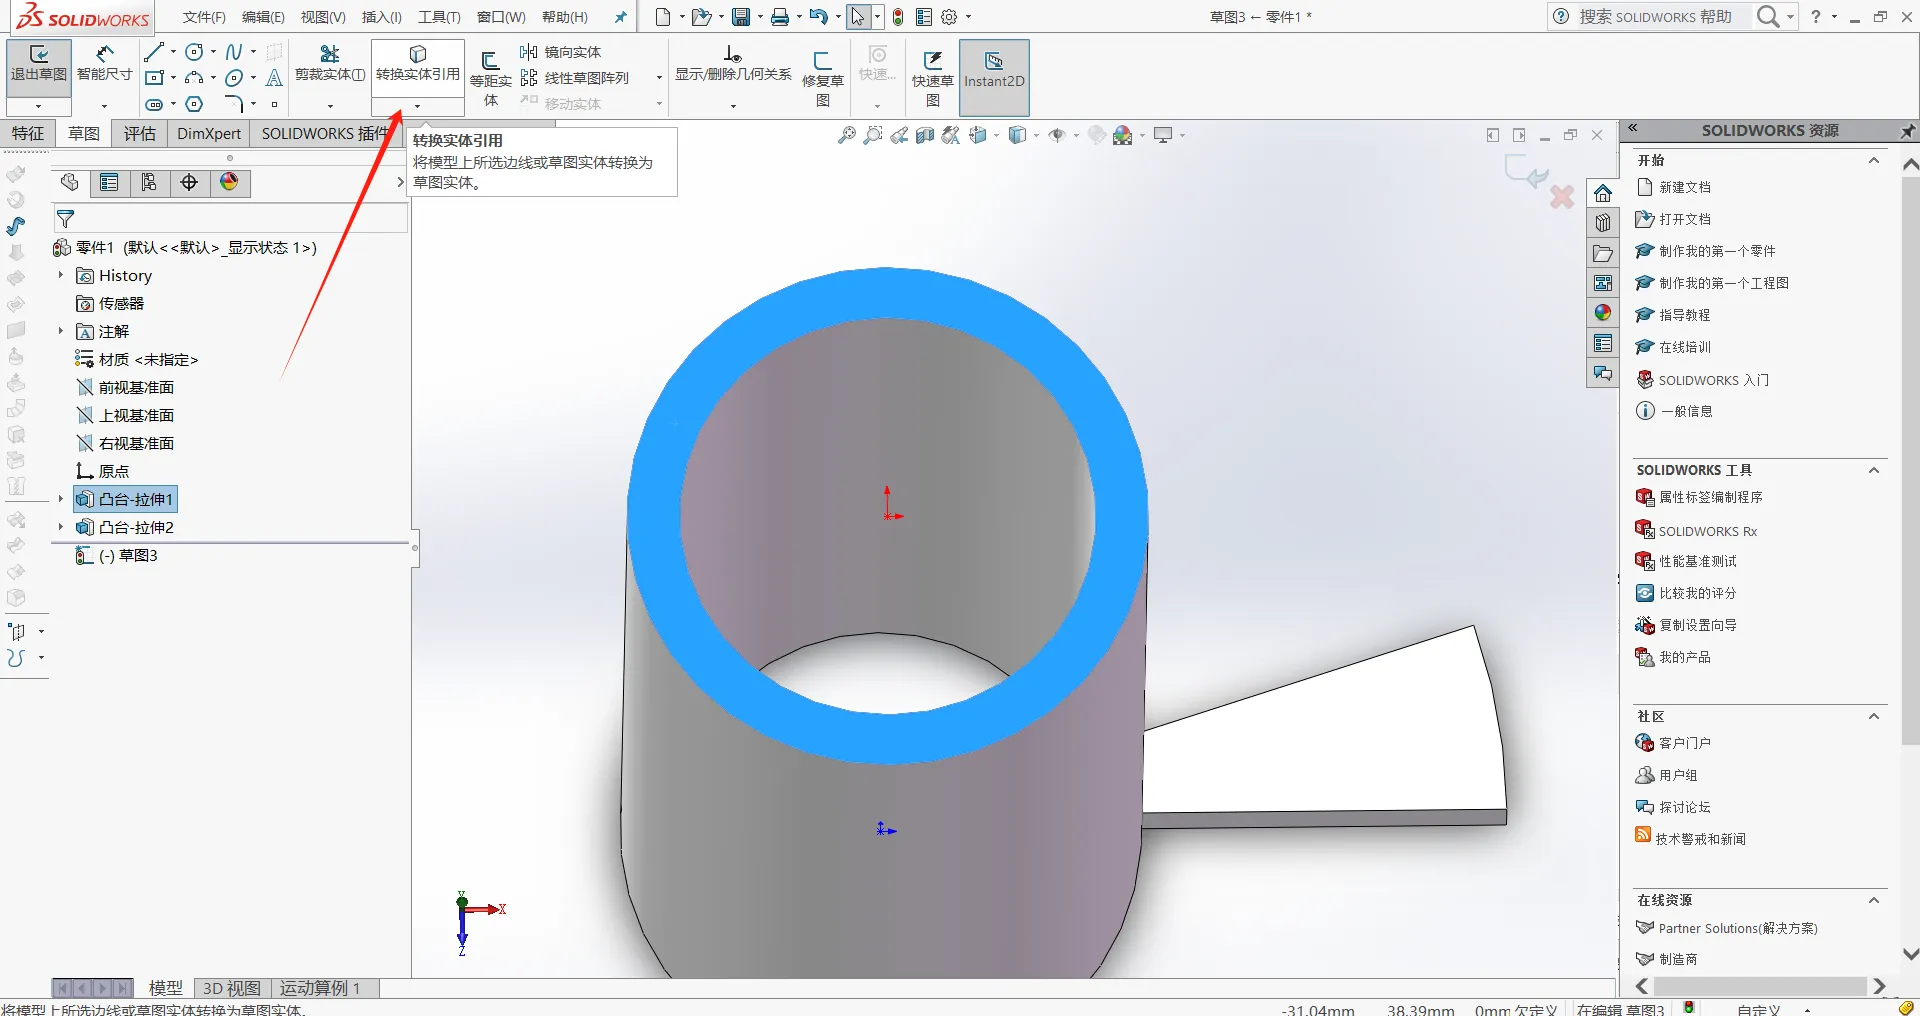
Task: Click the Zoom to Fit view icon
Action: click(847, 135)
